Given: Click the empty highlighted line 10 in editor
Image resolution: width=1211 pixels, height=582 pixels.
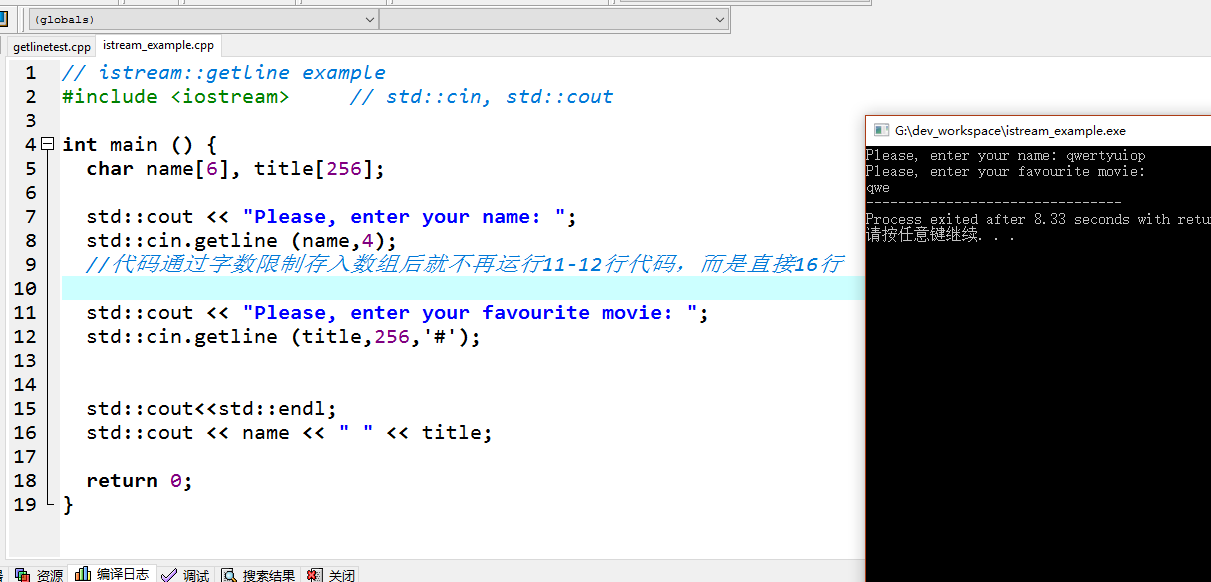Looking at the screenshot, I should (x=462, y=289).
